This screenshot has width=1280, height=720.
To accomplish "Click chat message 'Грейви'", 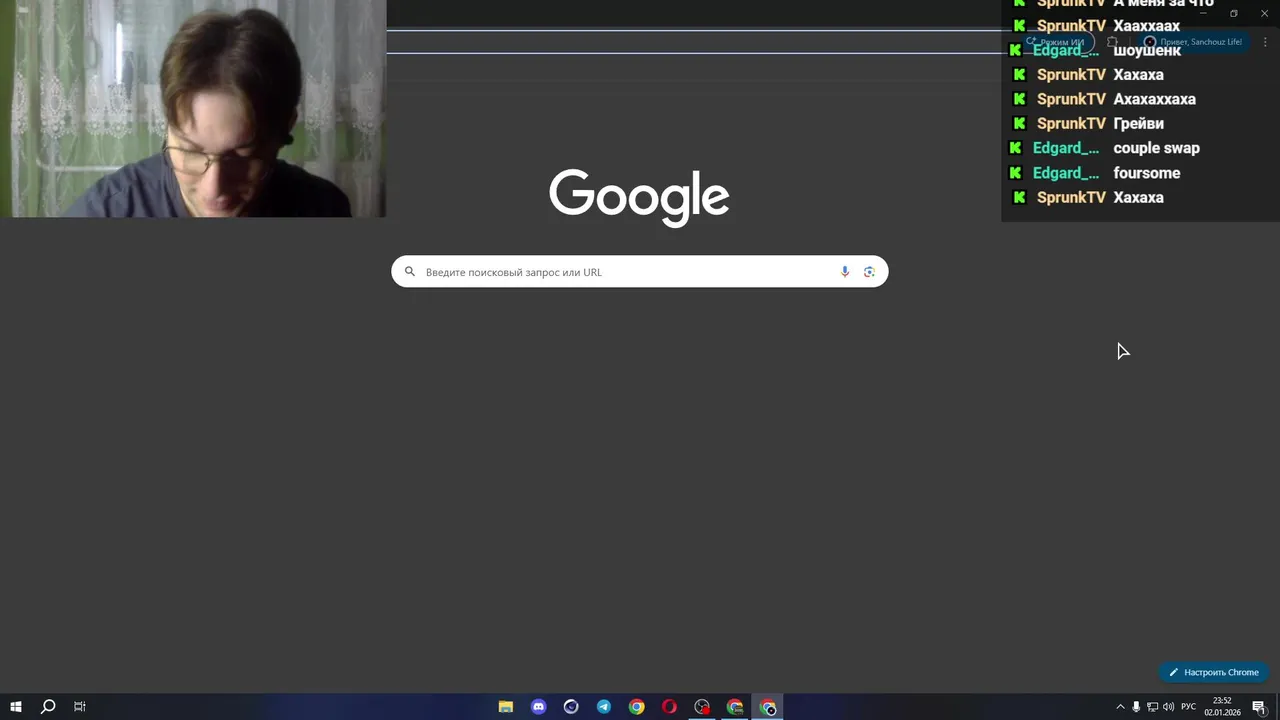I will click(x=1138, y=123).
